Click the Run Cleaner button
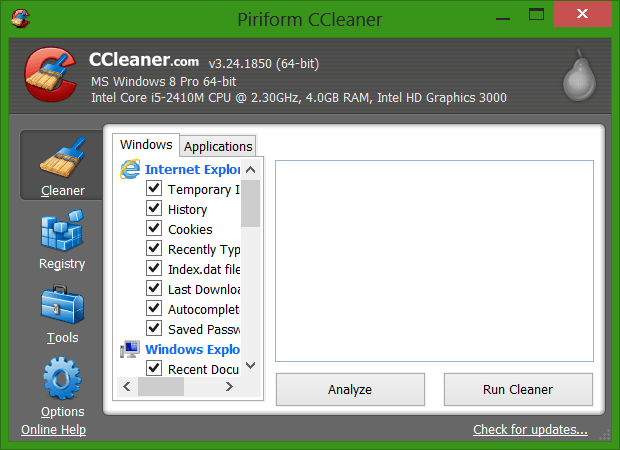The image size is (620, 450). point(518,389)
